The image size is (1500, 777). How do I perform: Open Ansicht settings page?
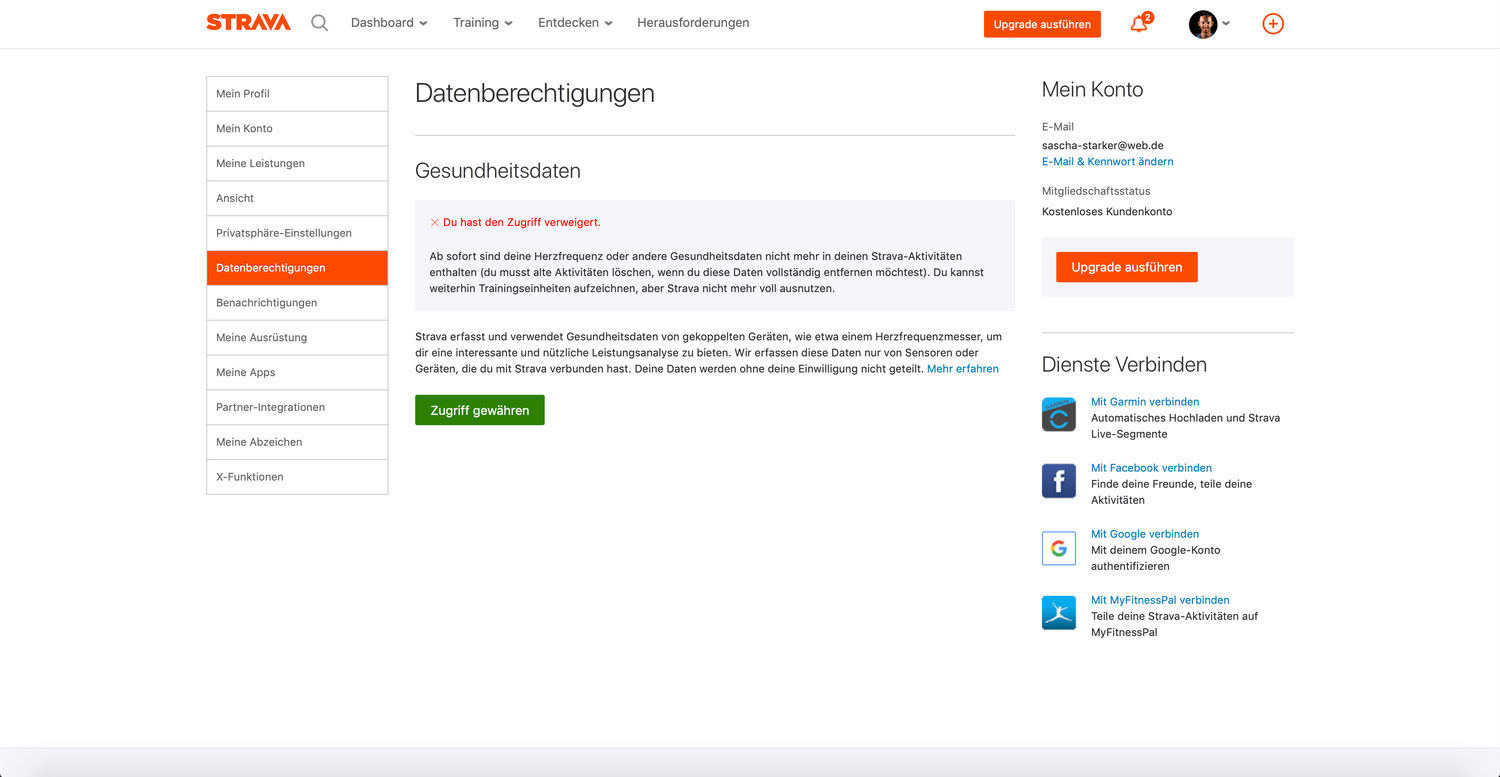coord(297,198)
